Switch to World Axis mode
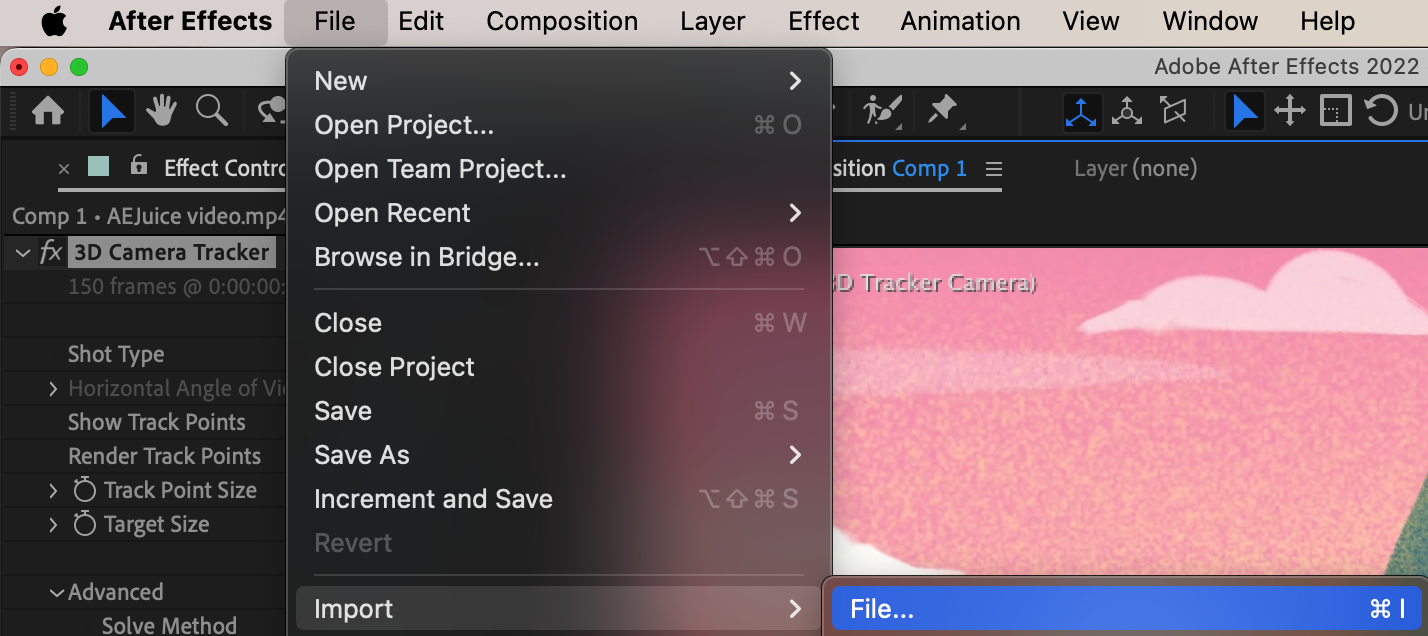1428x636 pixels. (x=1128, y=111)
